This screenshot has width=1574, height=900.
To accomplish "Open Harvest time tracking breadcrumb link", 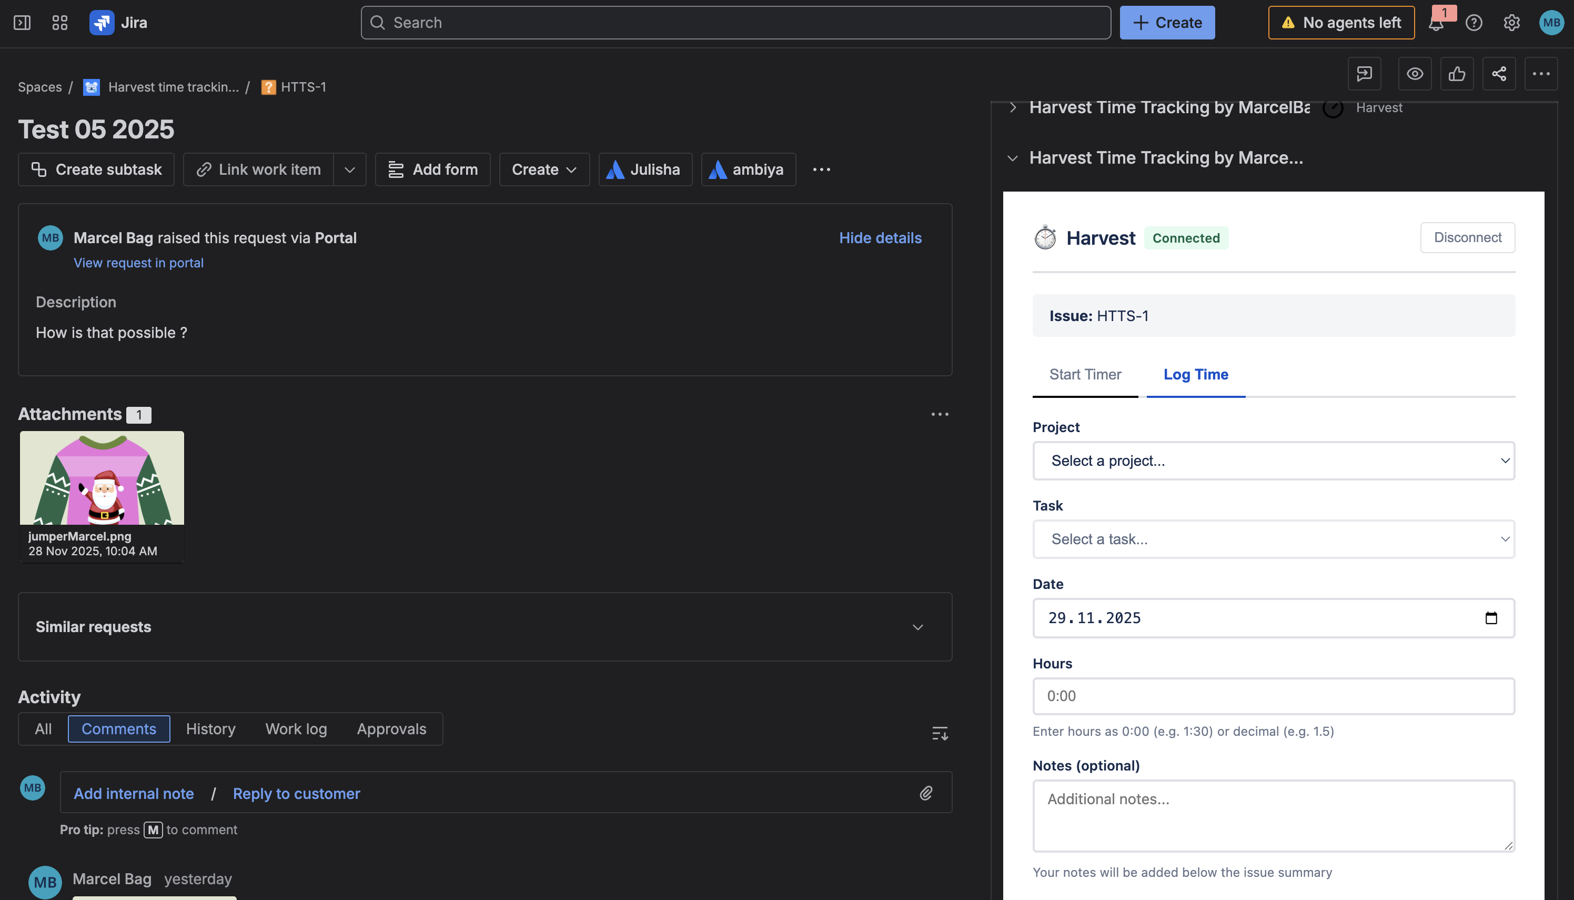I will pos(173,87).
